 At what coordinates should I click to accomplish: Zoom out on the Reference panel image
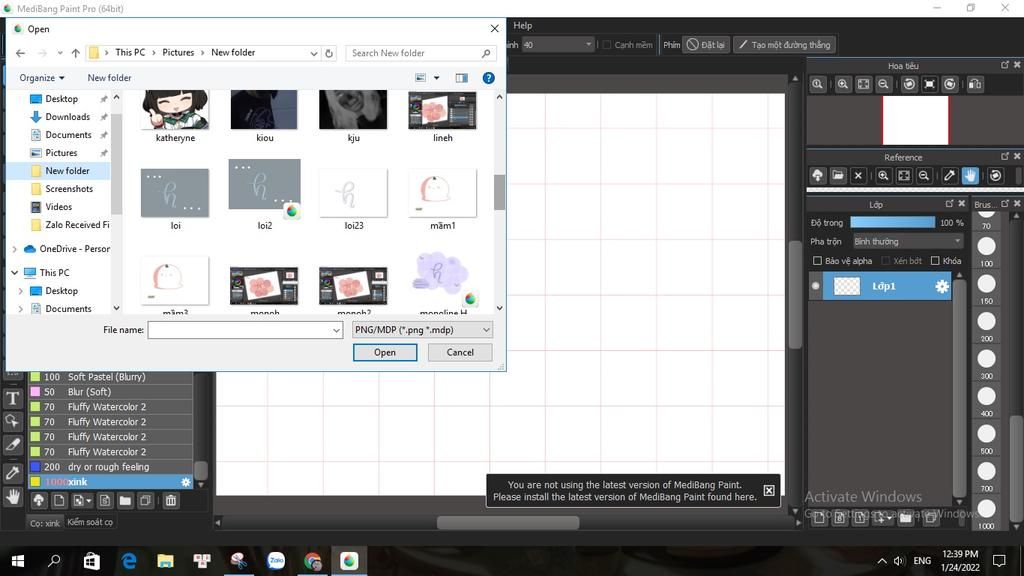pos(924,176)
